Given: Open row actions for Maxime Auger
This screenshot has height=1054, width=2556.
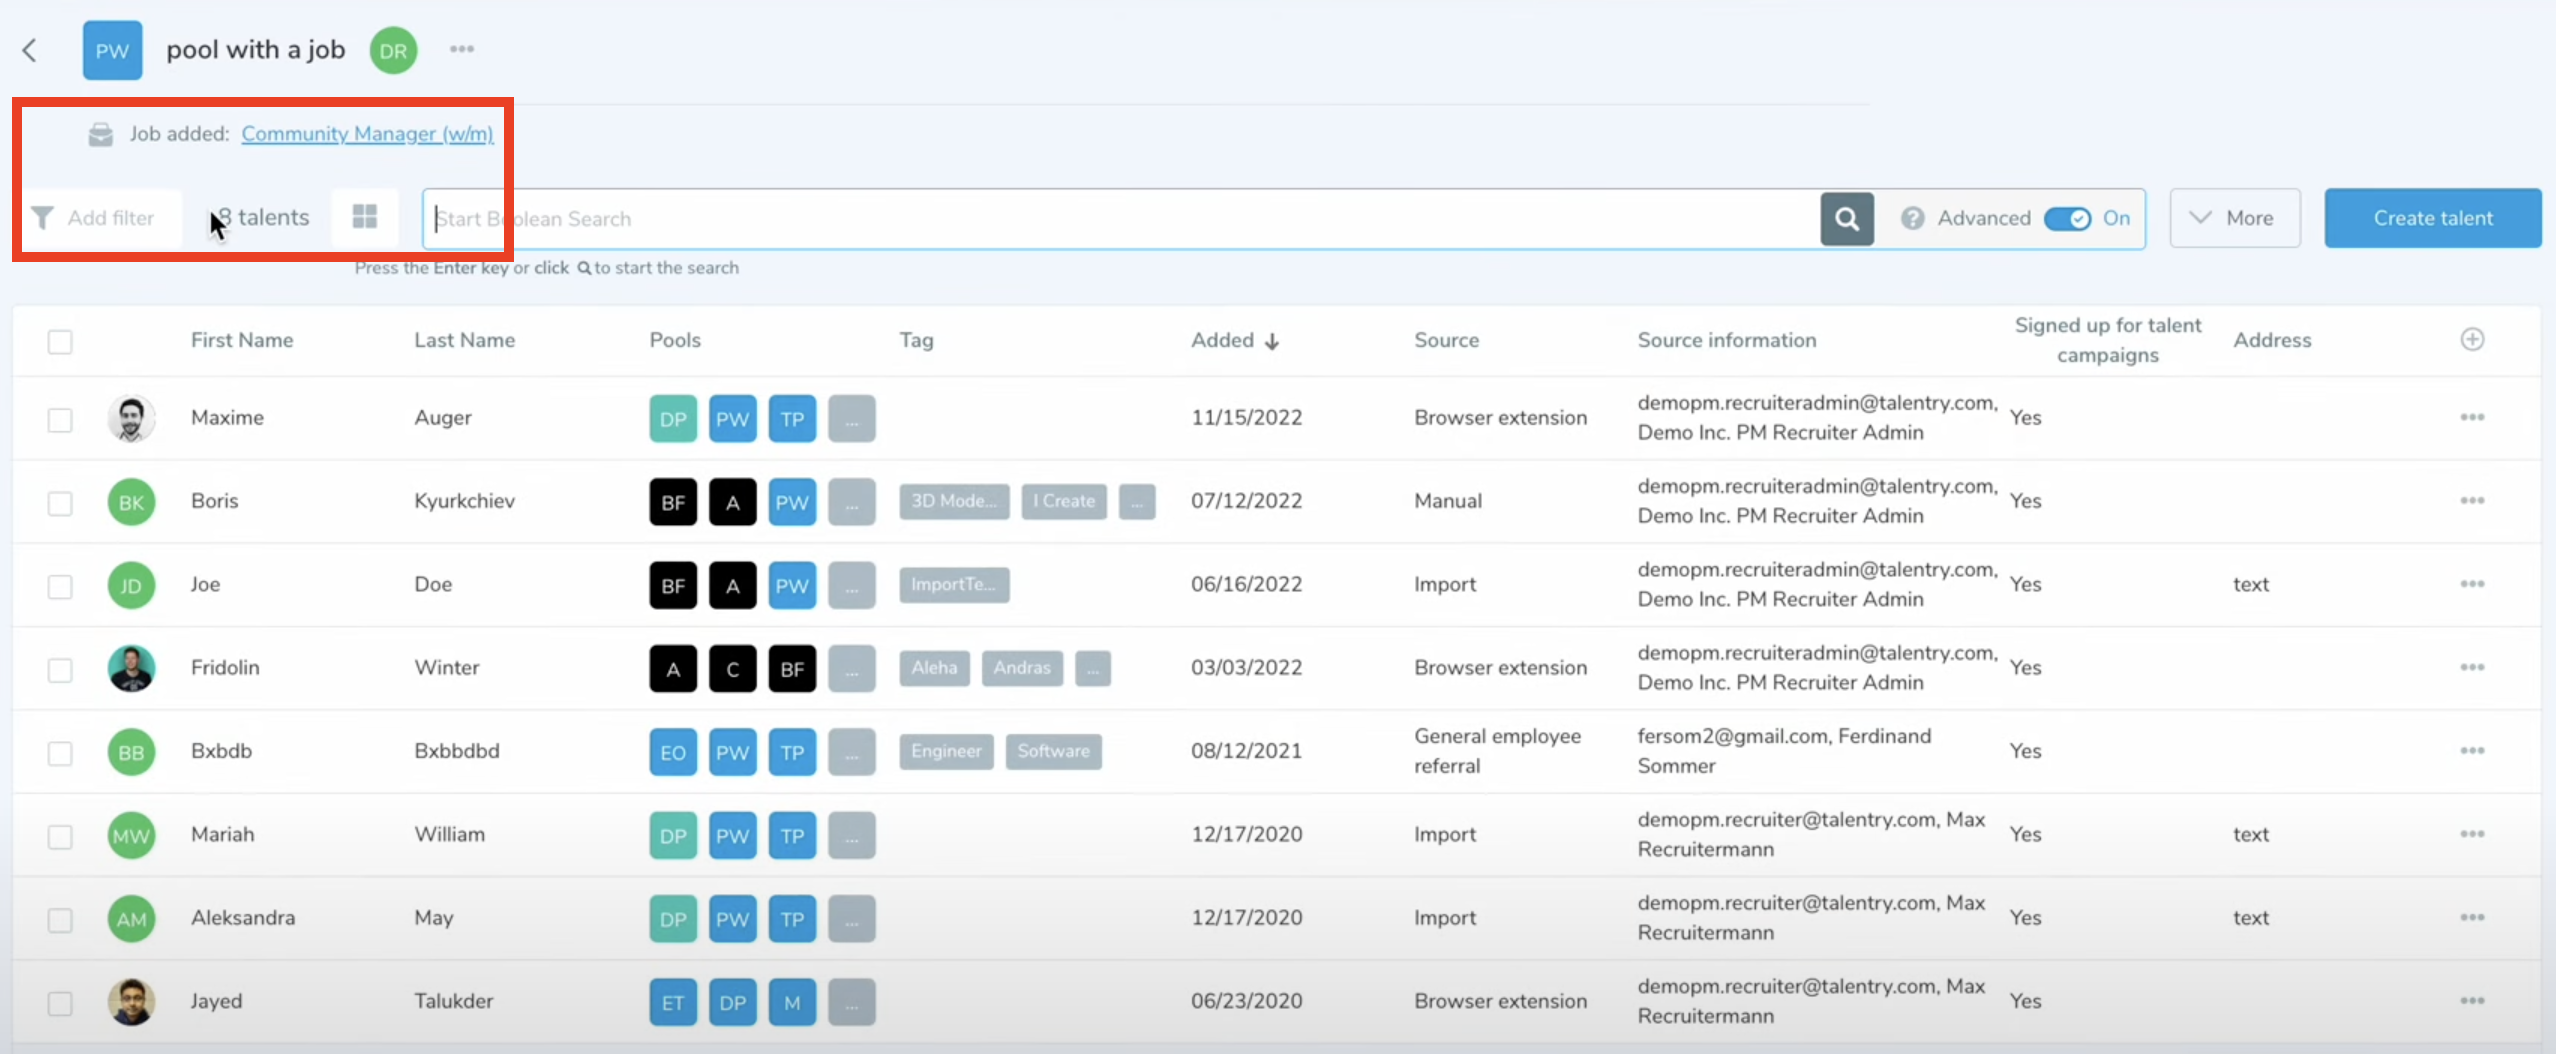Looking at the screenshot, I should (x=2472, y=417).
